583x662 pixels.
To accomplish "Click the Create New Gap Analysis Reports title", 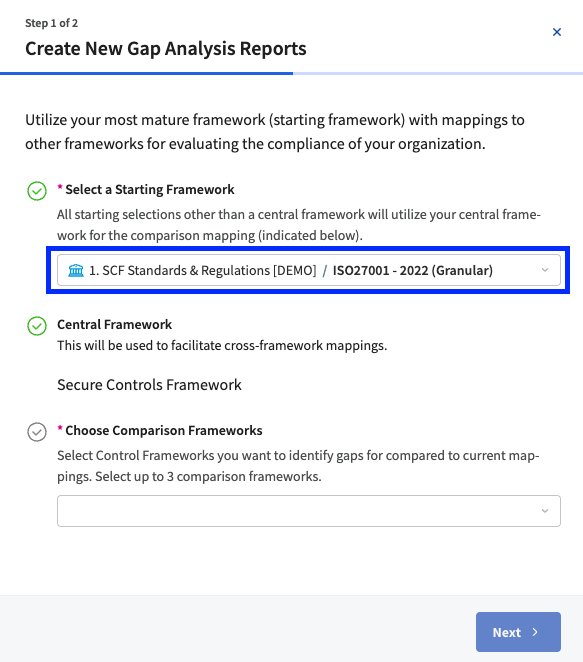I will (x=166, y=49).
